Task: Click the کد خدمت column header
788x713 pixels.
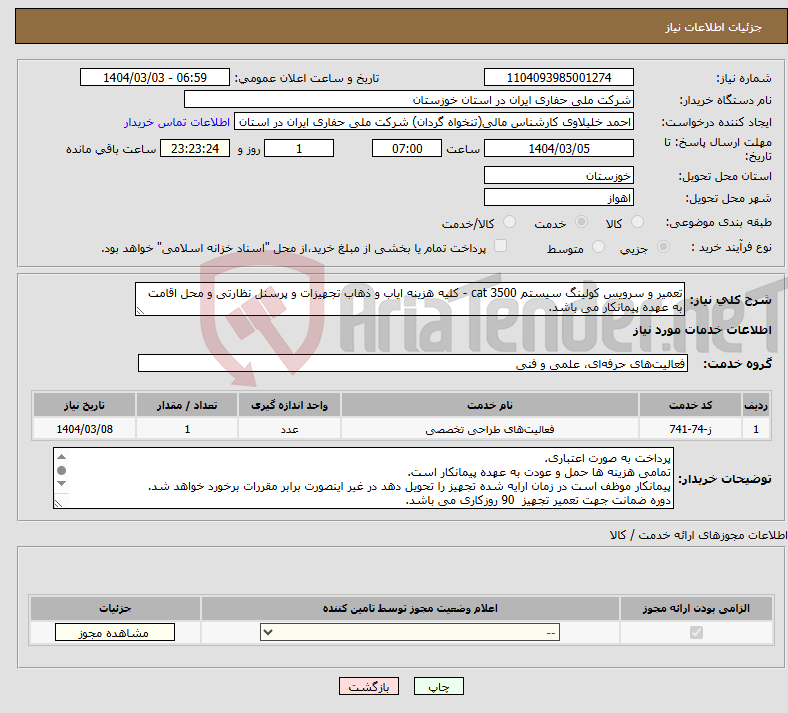Action: [691, 405]
